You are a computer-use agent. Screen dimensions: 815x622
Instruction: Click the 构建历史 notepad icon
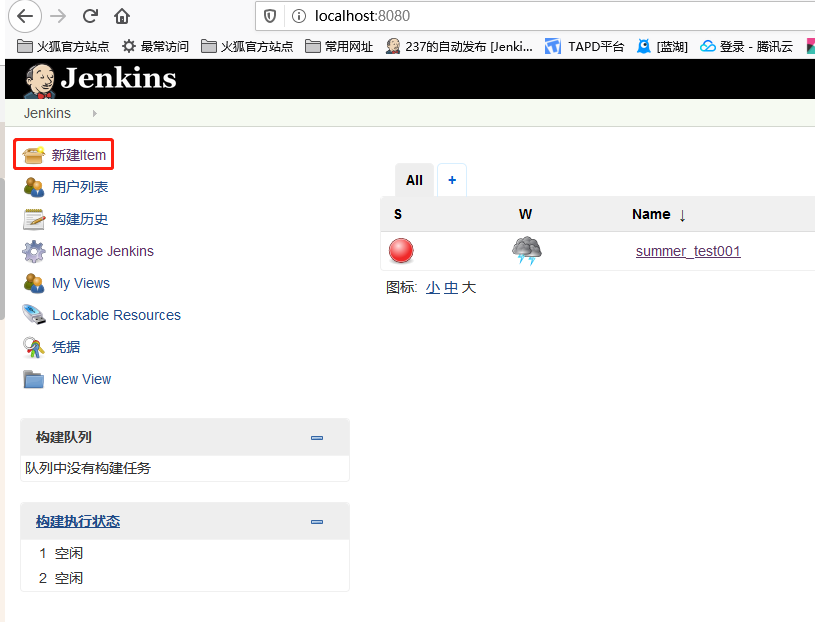tap(34, 219)
